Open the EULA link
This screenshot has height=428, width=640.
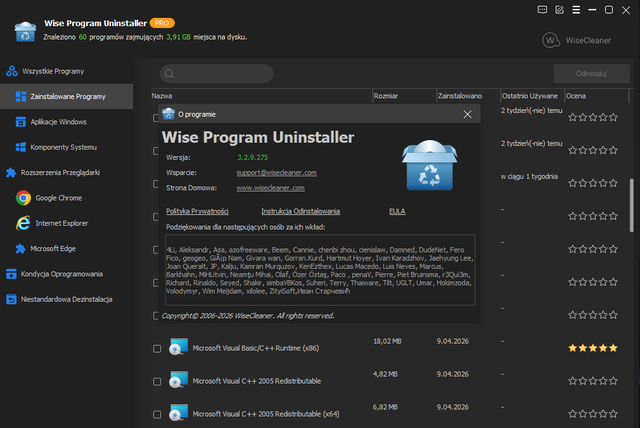(397, 211)
